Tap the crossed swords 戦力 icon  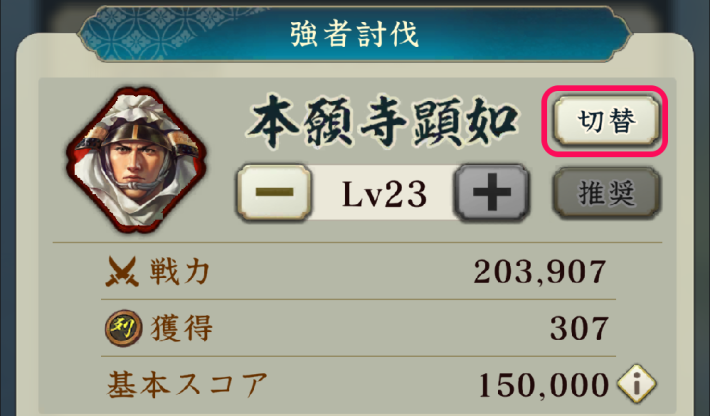[x=121, y=272]
